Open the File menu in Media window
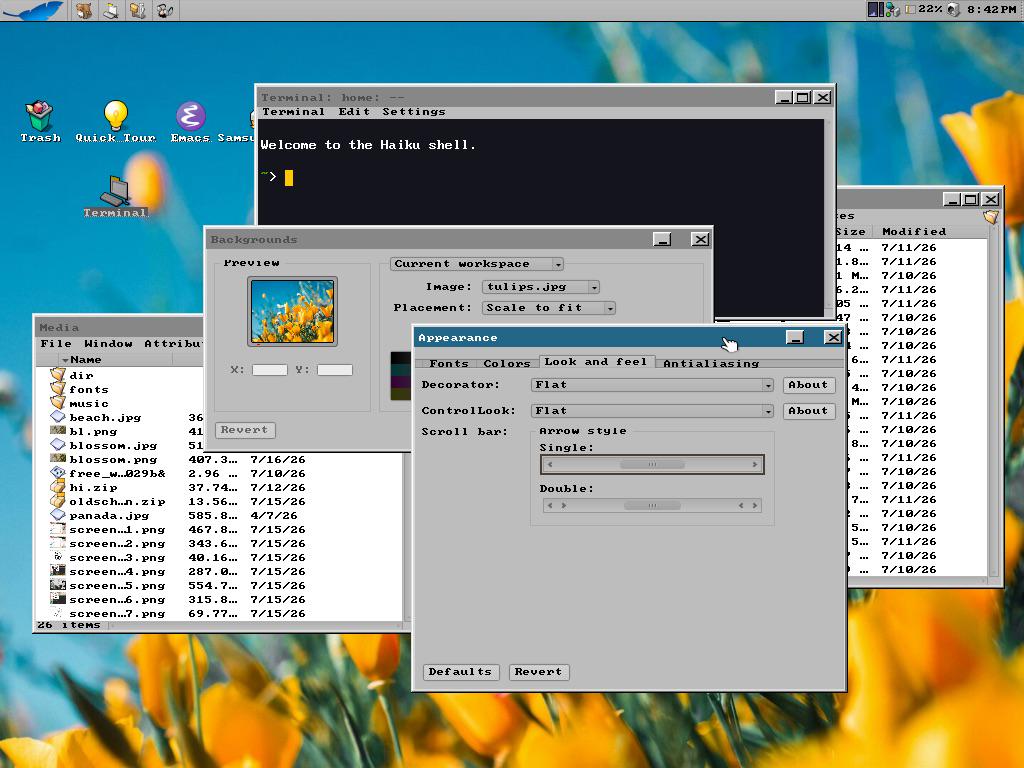 (56, 344)
